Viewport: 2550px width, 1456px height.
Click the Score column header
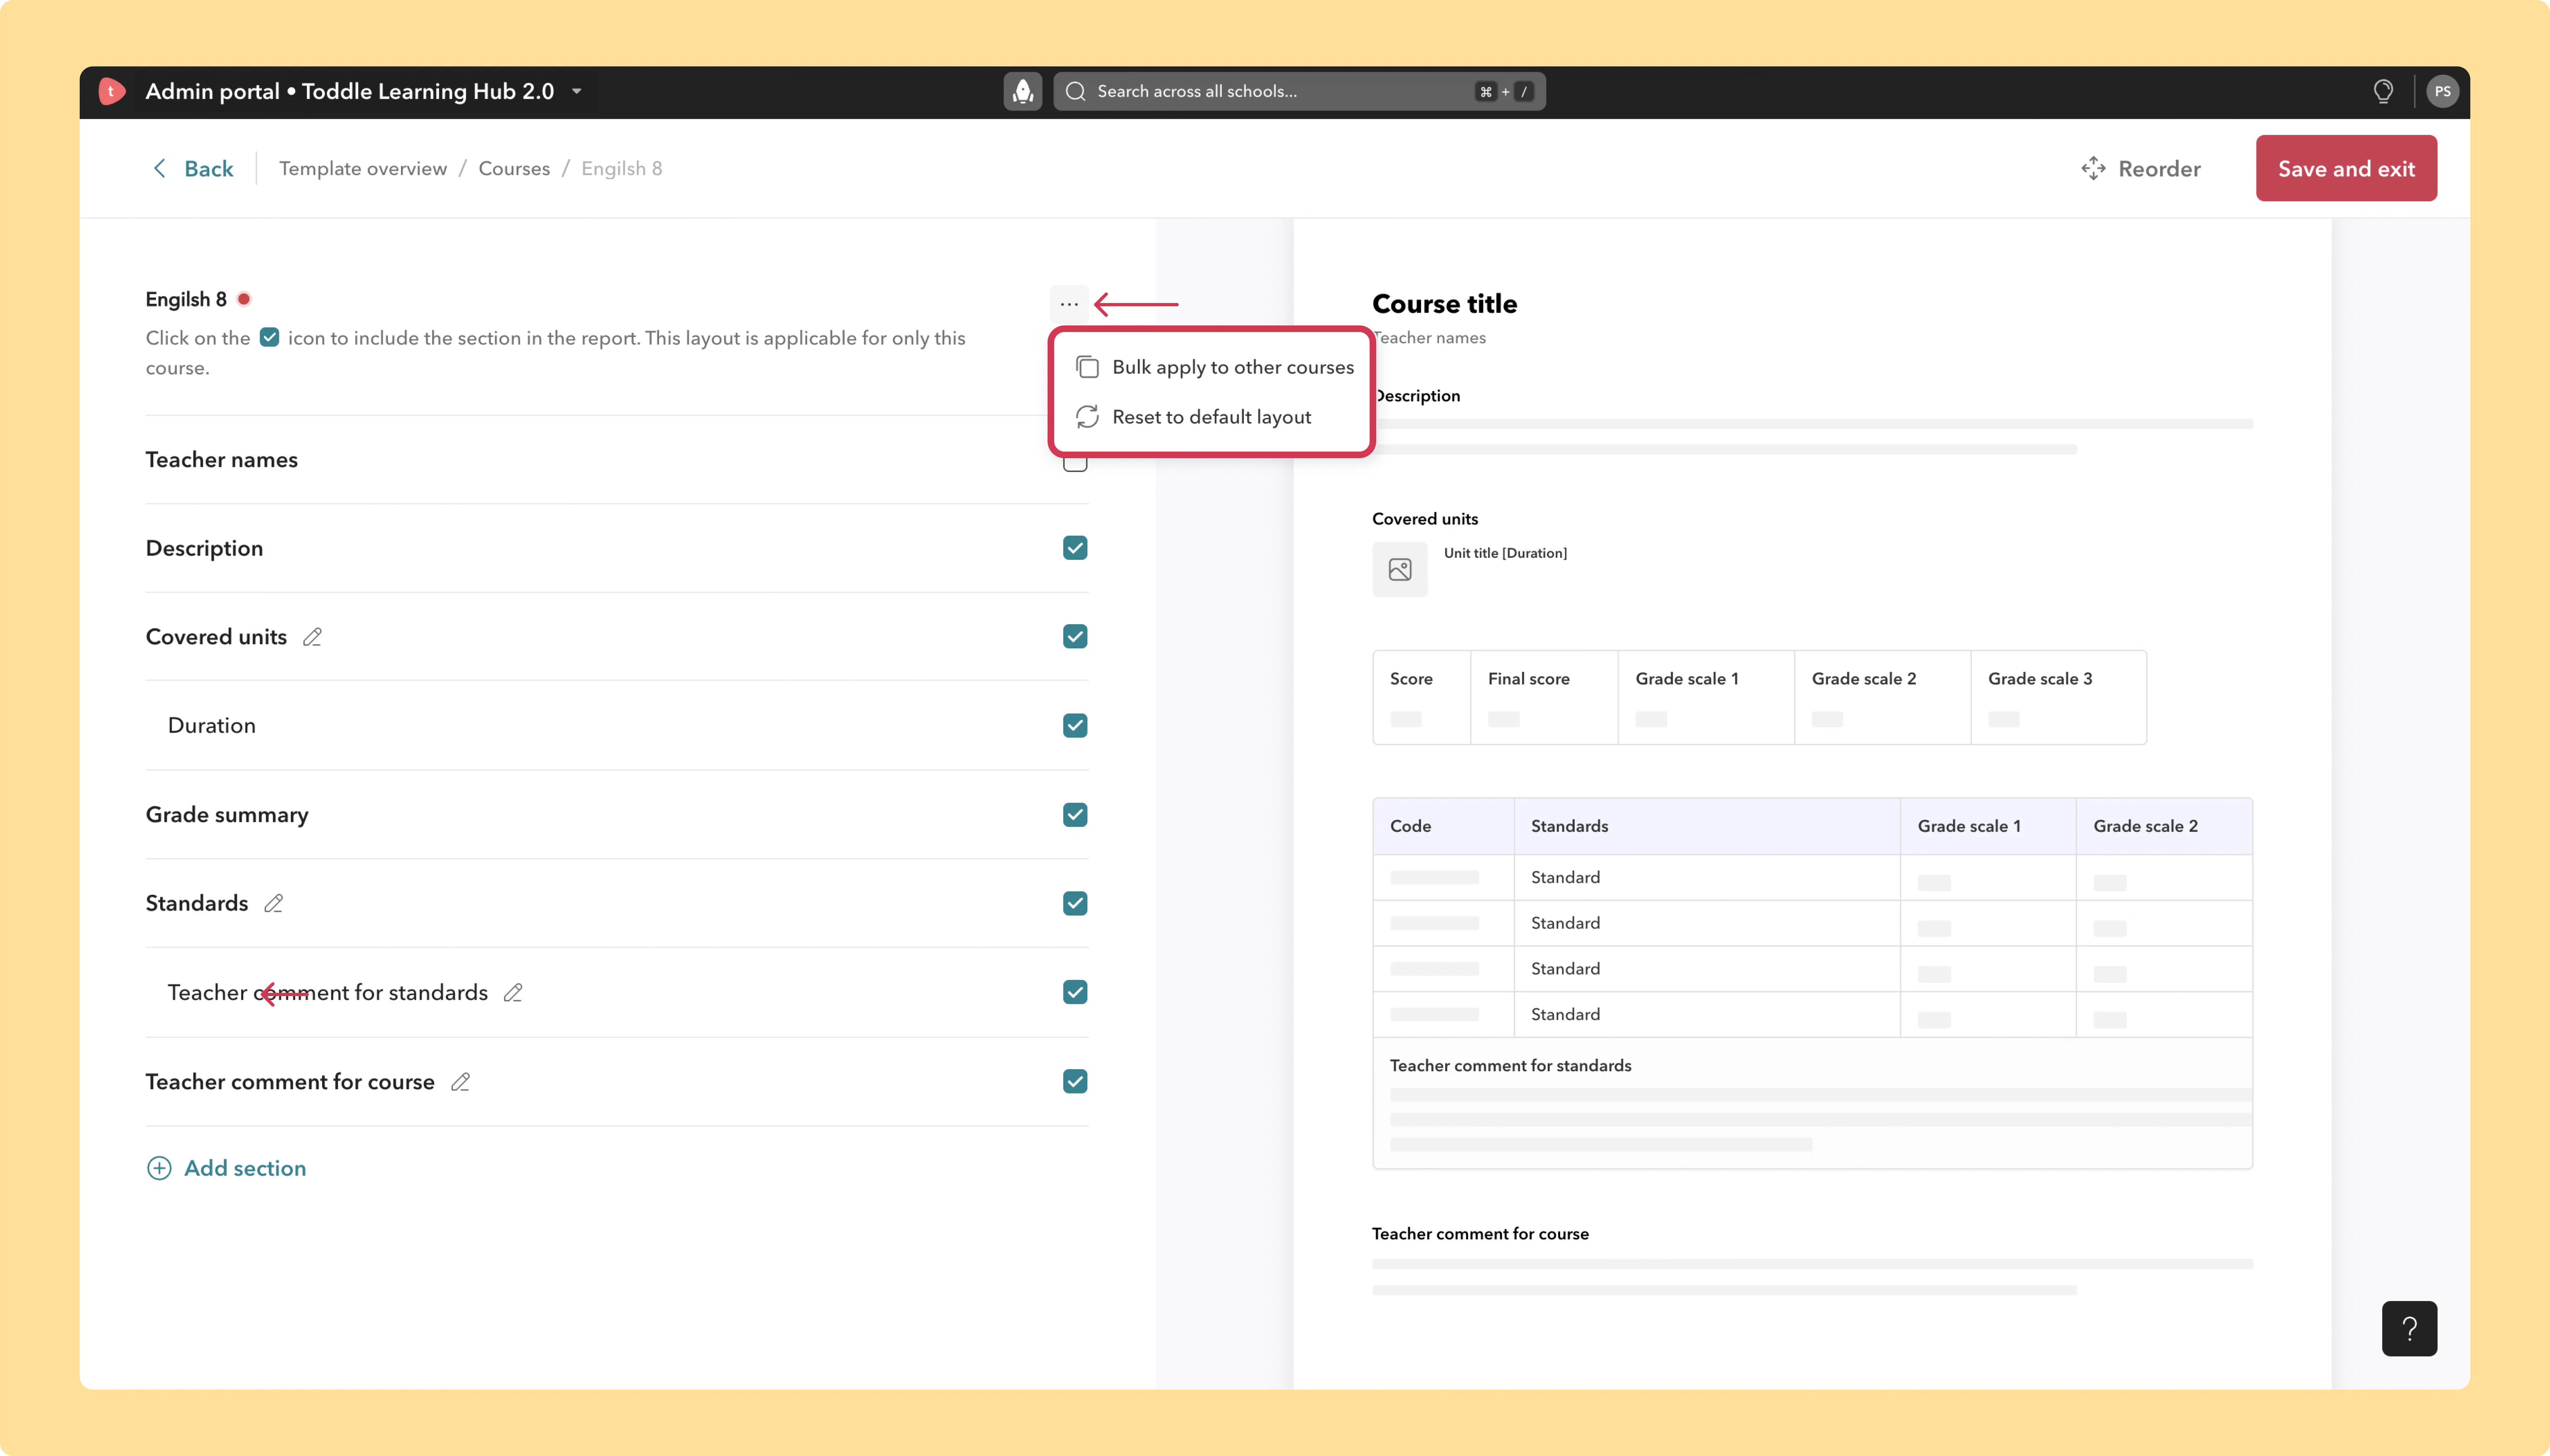(x=1411, y=679)
